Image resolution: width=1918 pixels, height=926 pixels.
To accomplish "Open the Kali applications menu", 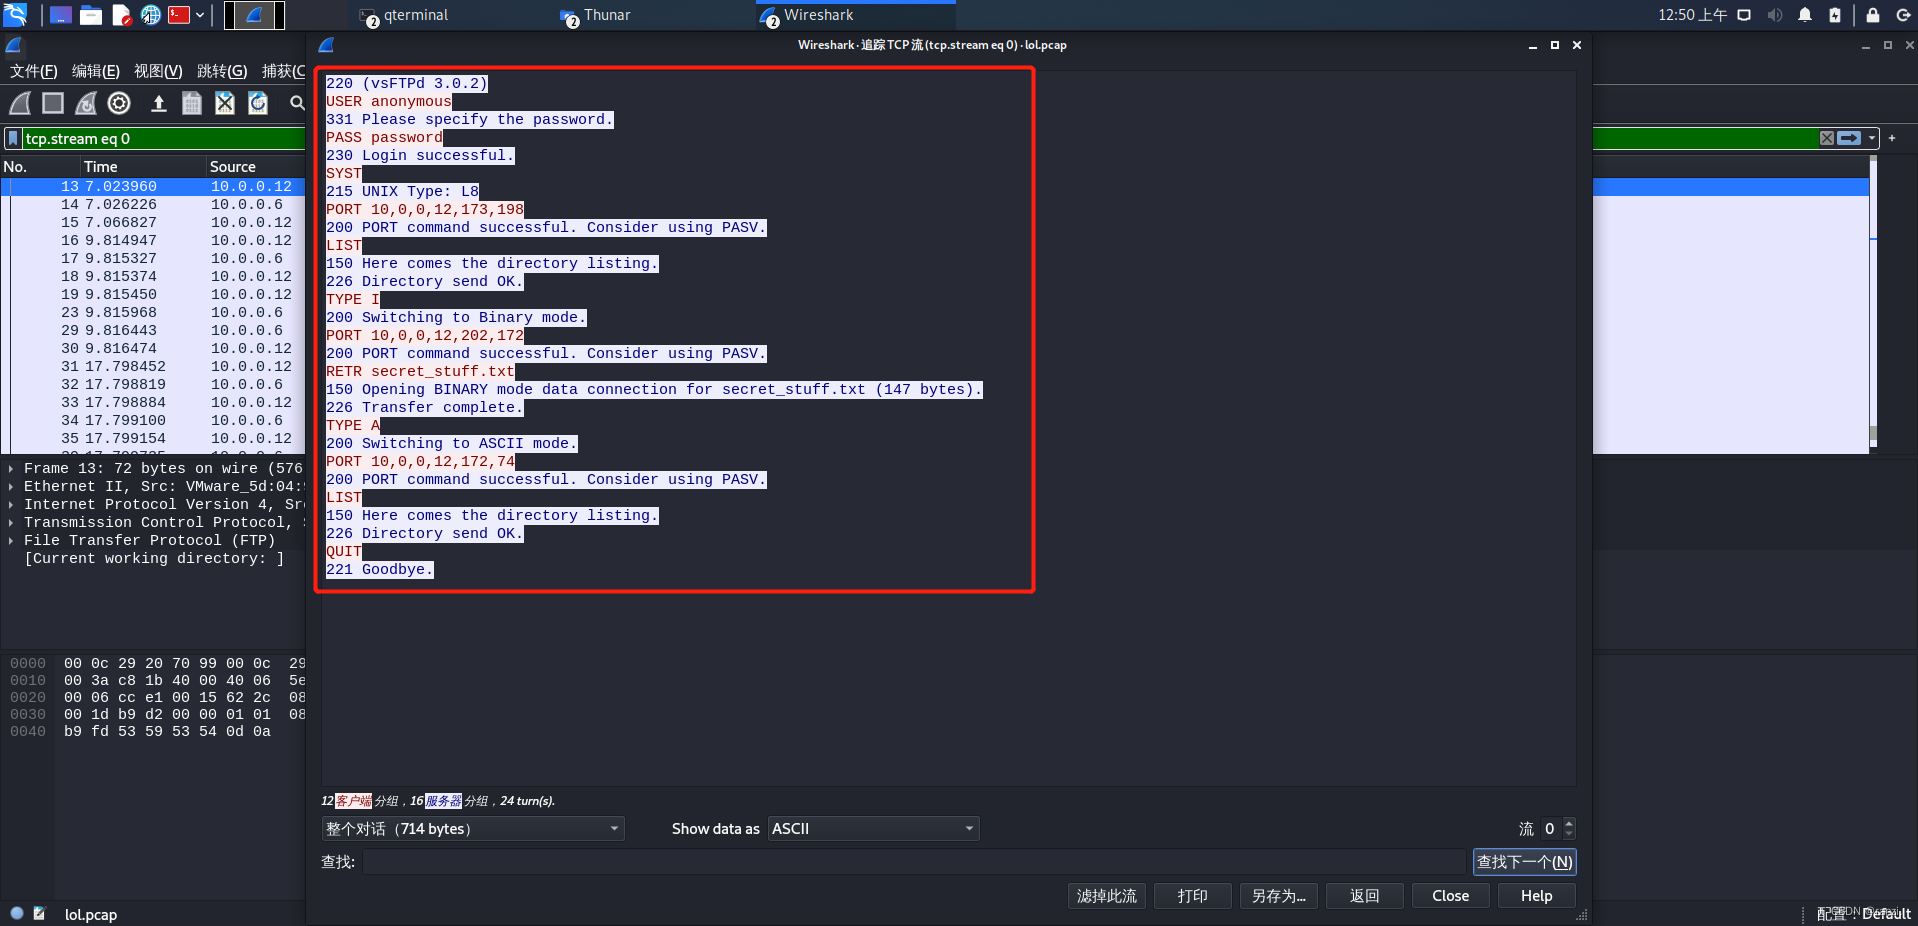I will click(x=15, y=14).
